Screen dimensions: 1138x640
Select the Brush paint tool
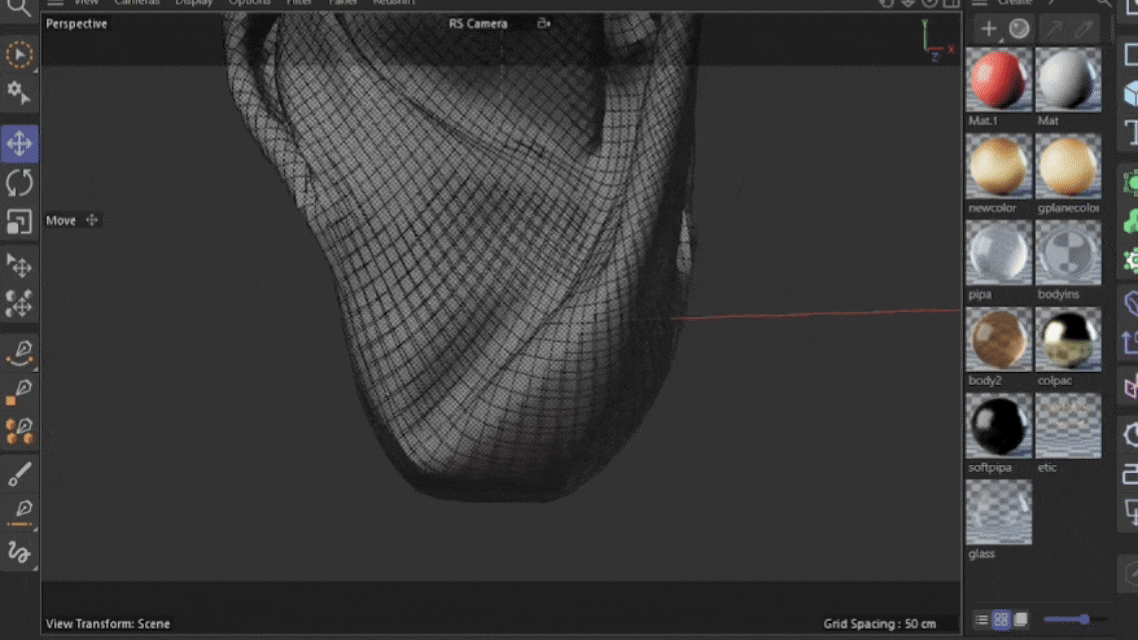click(20, 474)
